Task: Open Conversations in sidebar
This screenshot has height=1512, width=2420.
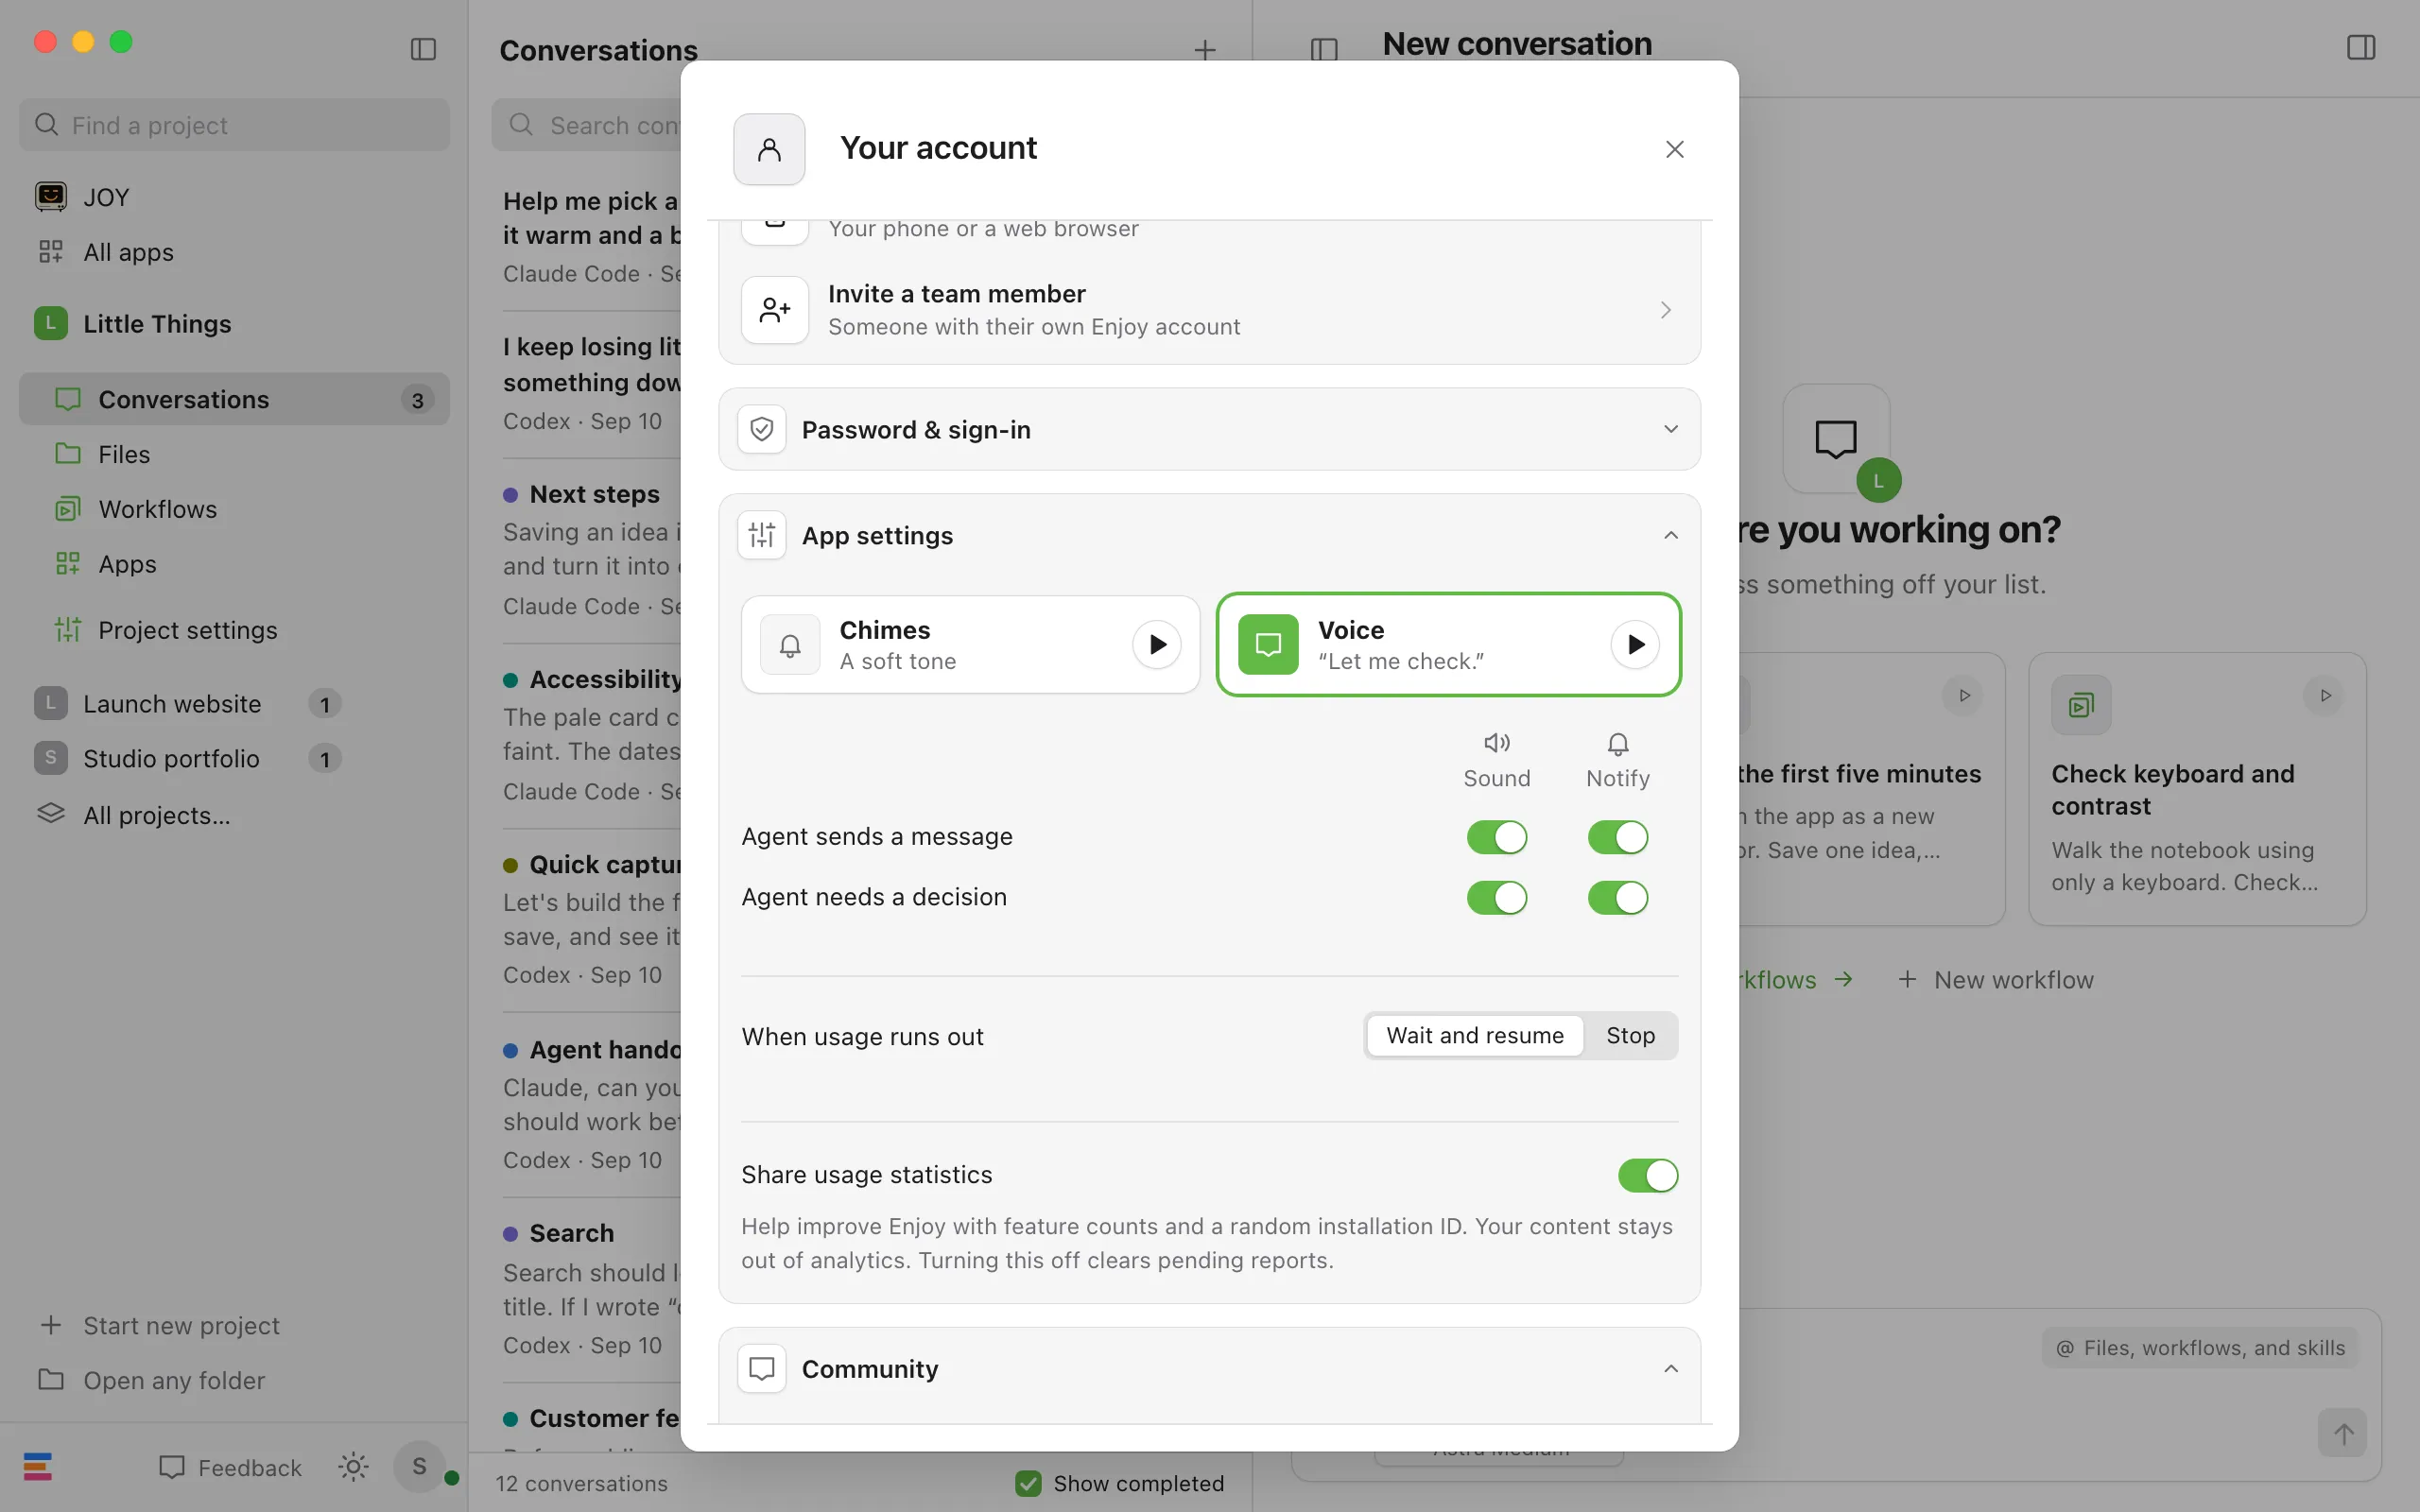Action: 234,400
